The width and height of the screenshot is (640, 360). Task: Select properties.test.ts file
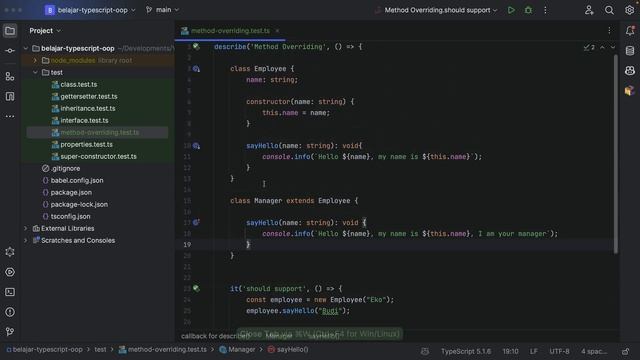coord(87,144)
